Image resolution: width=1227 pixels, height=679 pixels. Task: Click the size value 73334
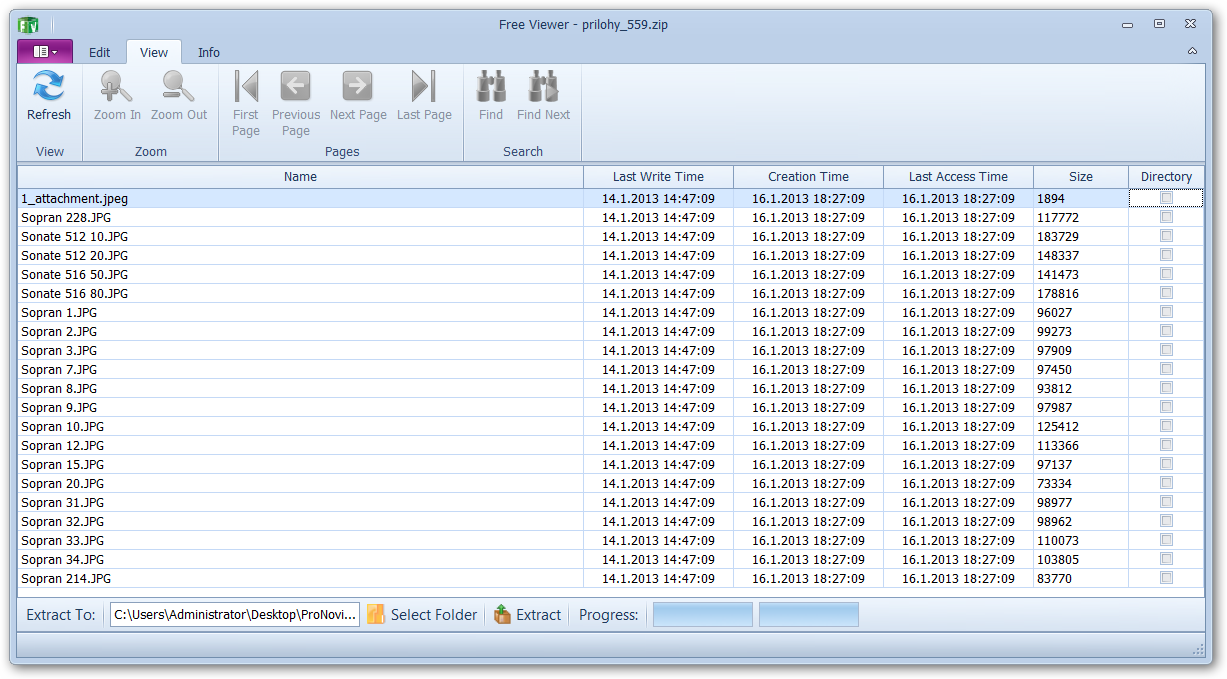click(x=1054, y=484)
